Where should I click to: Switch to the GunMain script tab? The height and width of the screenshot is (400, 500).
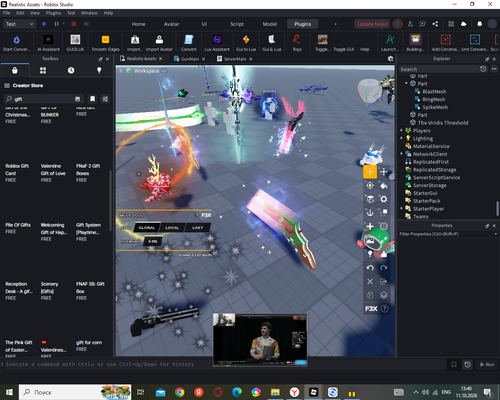click(x=190, y=59)
